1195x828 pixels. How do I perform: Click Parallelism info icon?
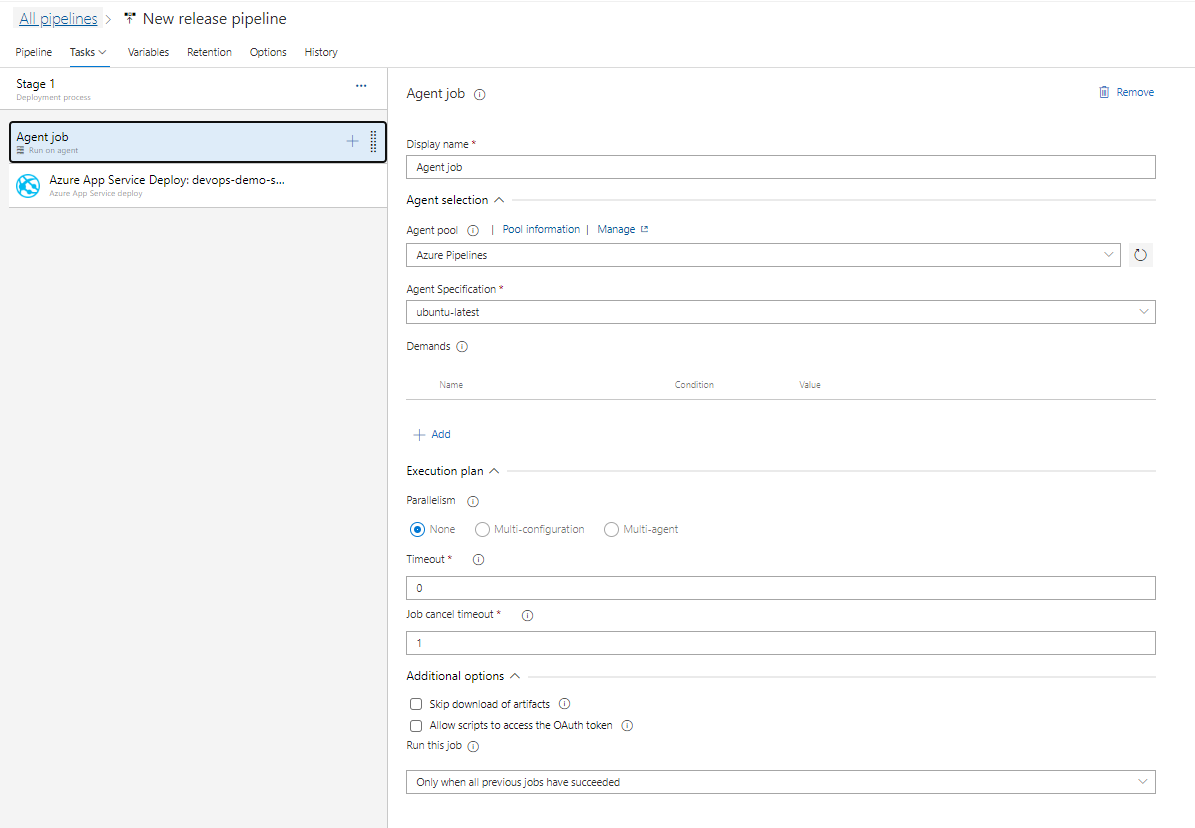(x=473, y=502)
